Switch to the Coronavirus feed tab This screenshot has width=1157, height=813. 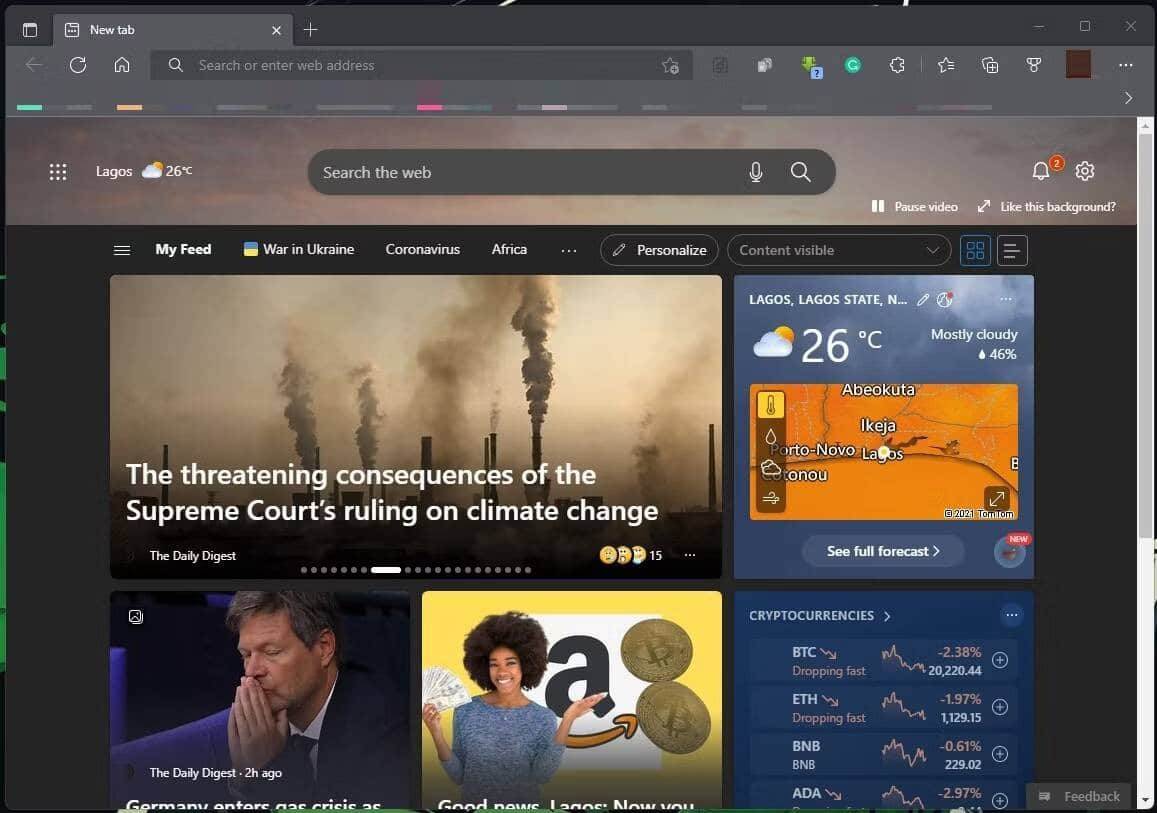pos(422,249)
